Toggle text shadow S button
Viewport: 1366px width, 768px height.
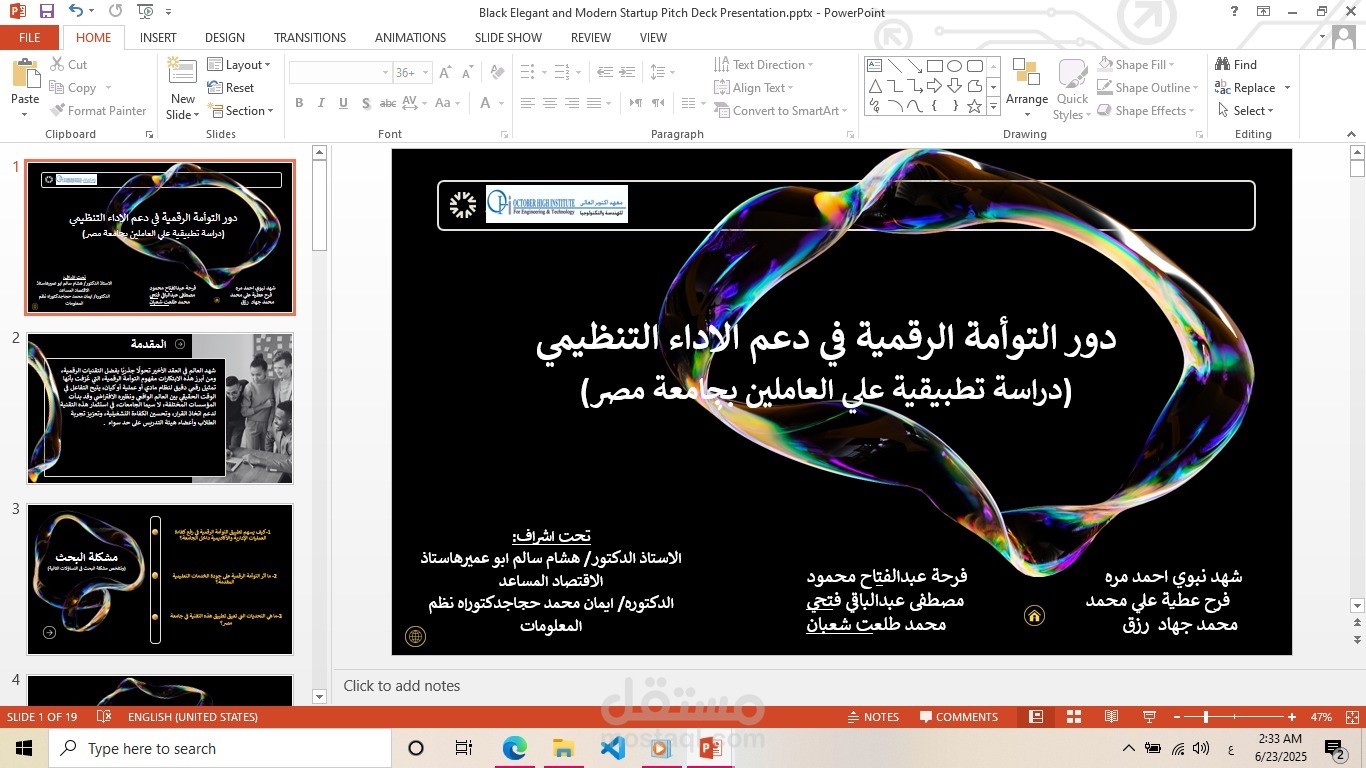pos(366,103)
